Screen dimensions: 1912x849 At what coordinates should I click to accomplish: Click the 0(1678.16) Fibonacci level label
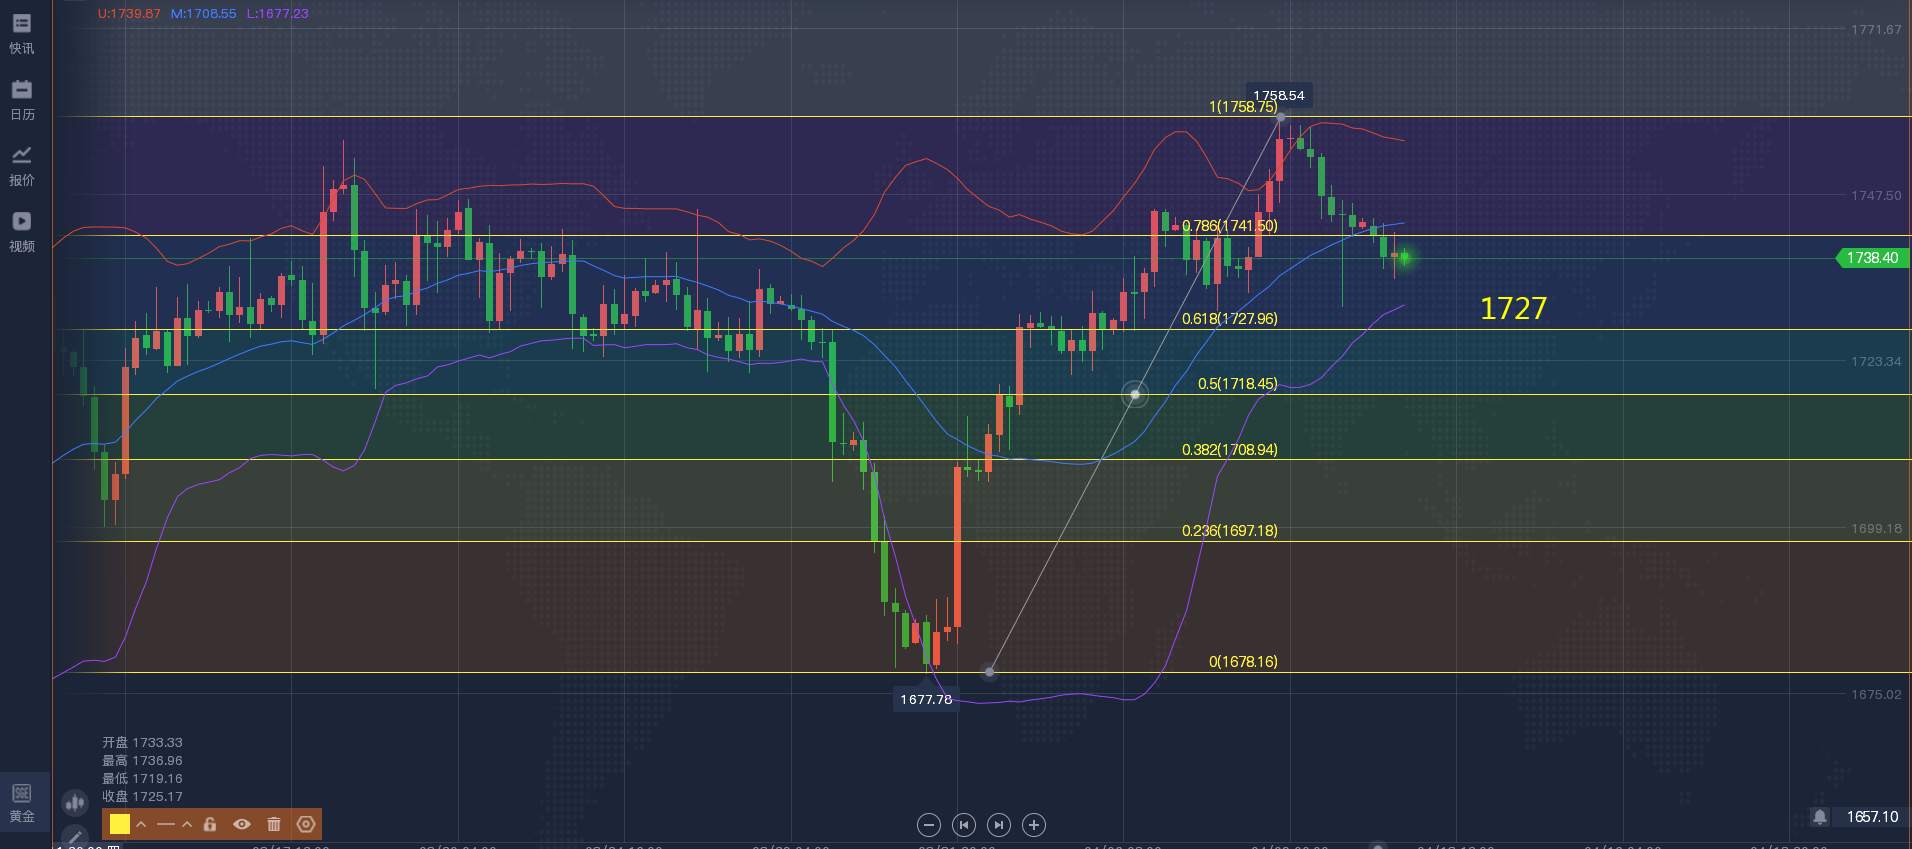point(1243,662)
